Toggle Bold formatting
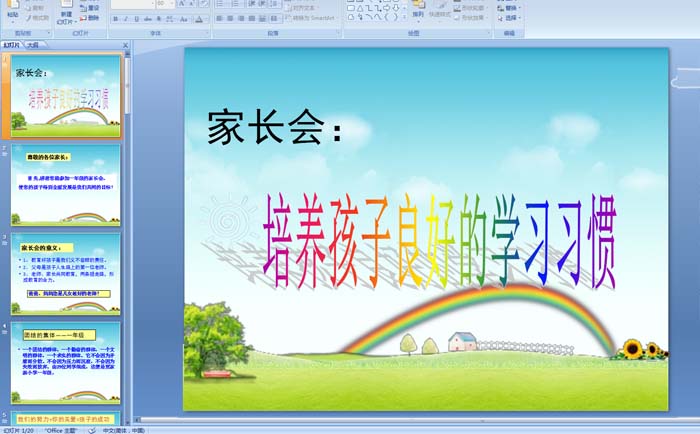 [116, 19]
